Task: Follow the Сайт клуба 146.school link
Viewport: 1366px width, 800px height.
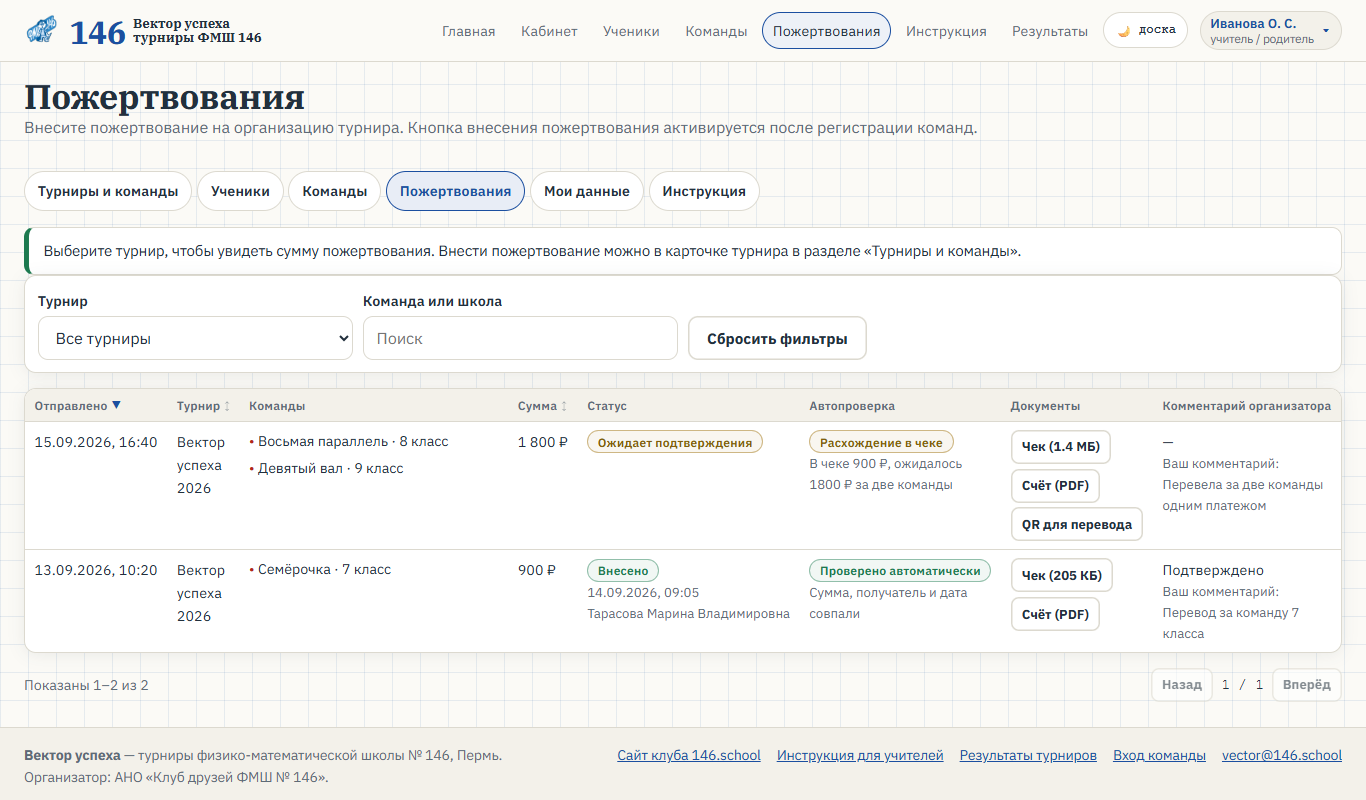Action: click(689, 755)
